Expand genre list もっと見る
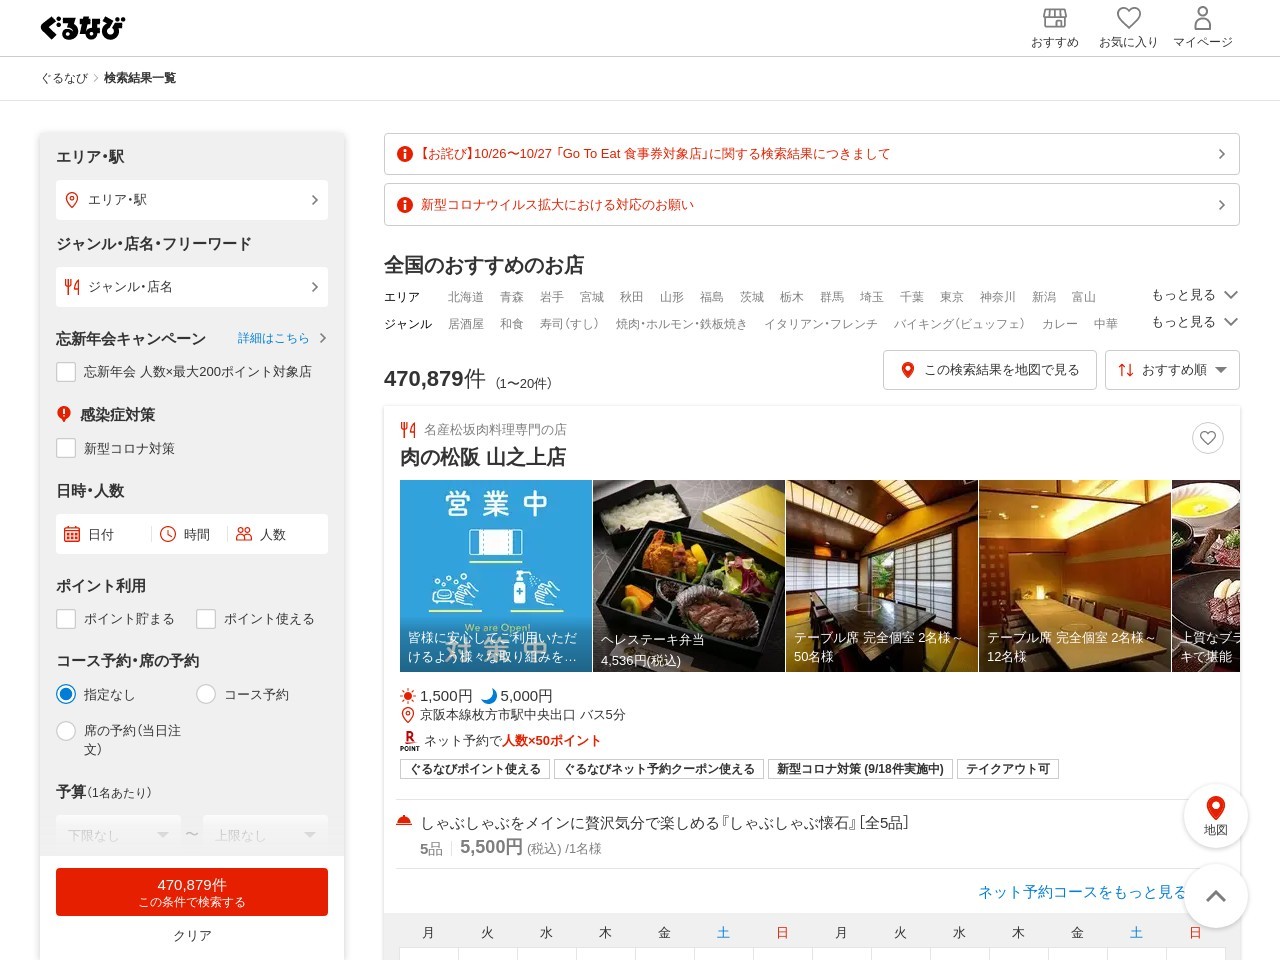1280x960 pixels. tap(1194, 322)
